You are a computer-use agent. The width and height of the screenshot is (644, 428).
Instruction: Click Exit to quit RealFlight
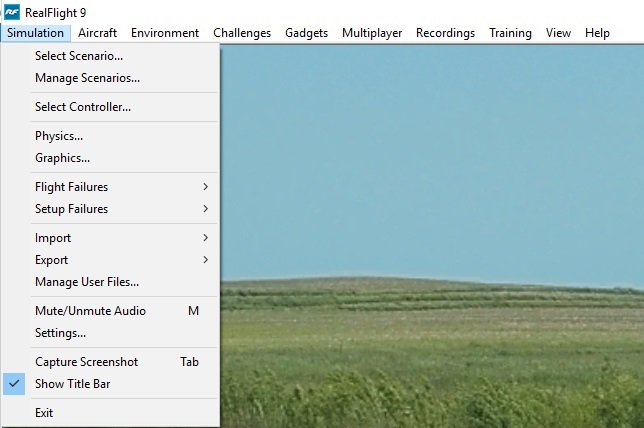coord(44,413)
